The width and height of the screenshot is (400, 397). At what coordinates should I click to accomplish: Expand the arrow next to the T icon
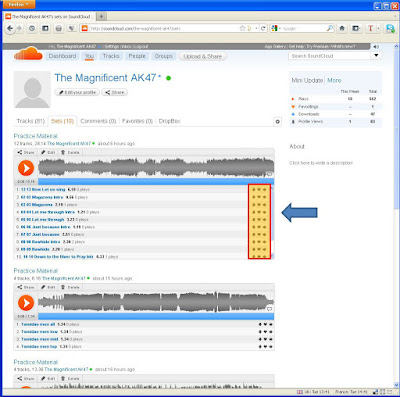point(378,28)
